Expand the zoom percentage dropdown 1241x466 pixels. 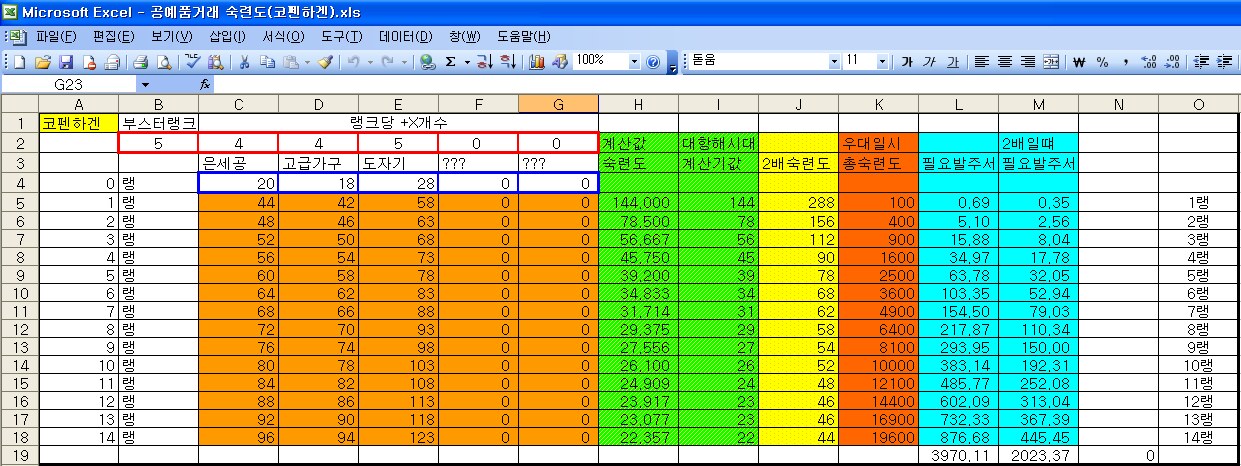pyautogui.click(x=634, y=62)
